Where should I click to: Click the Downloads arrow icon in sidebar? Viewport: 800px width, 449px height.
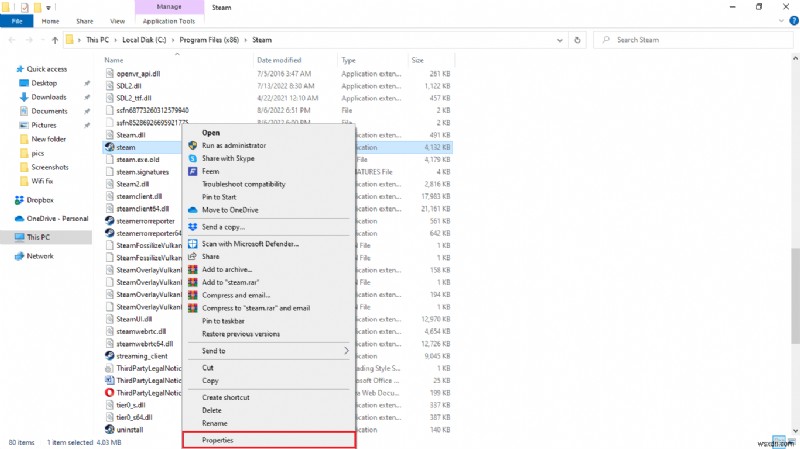pos(23,97)
